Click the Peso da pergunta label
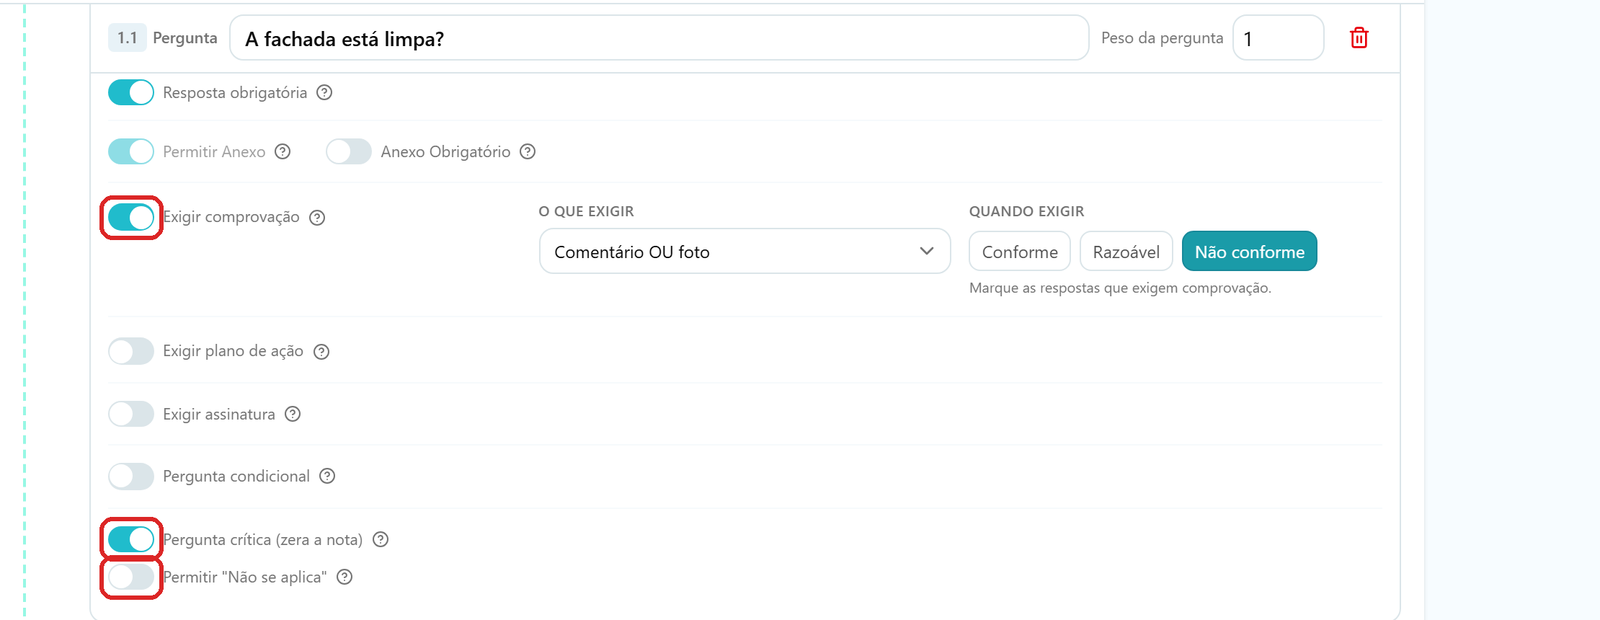 [1162, 38]
